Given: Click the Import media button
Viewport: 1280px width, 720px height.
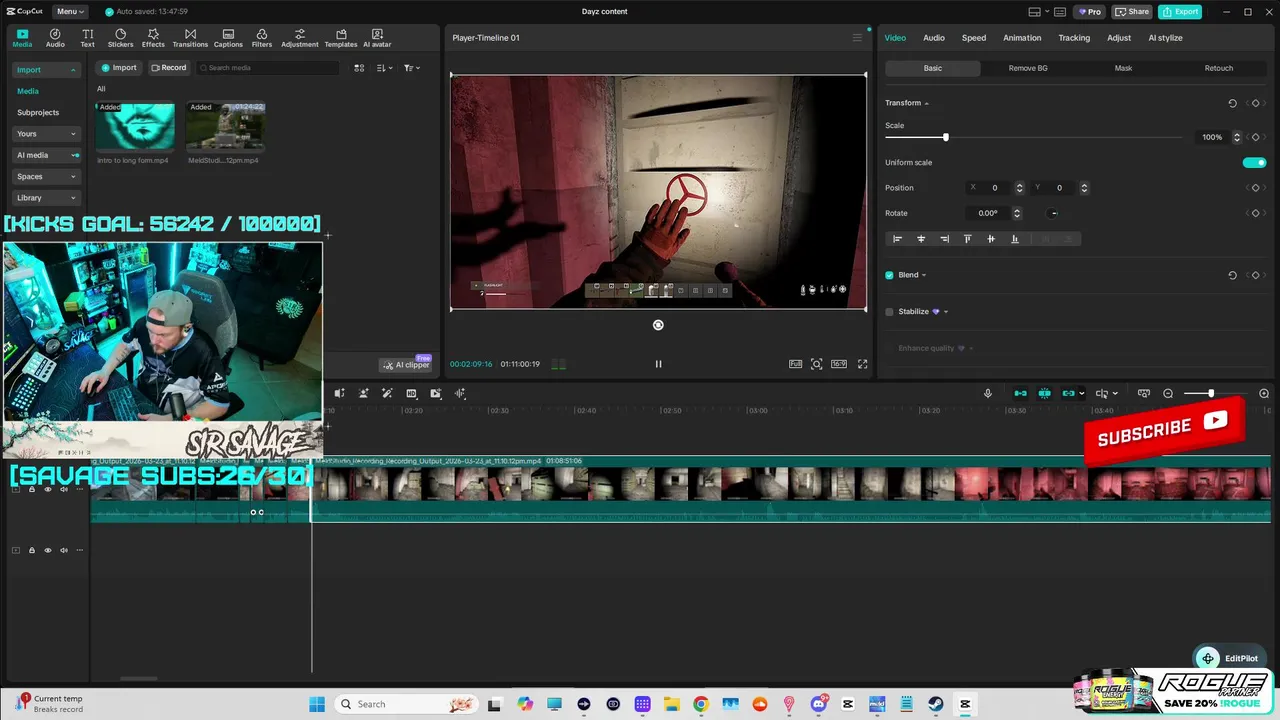Looking at the screenshot, I should pyautogui.click(x=118, y=68).
